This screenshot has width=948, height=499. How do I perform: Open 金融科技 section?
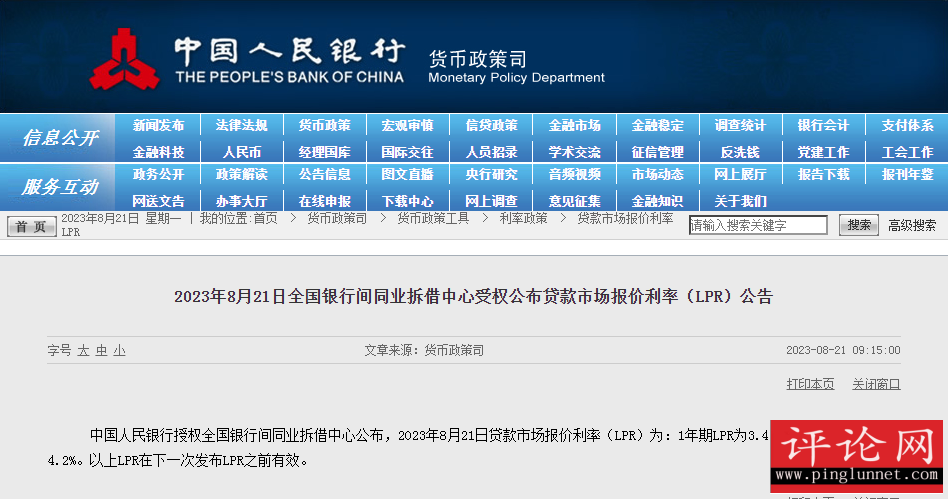[158, 152]
